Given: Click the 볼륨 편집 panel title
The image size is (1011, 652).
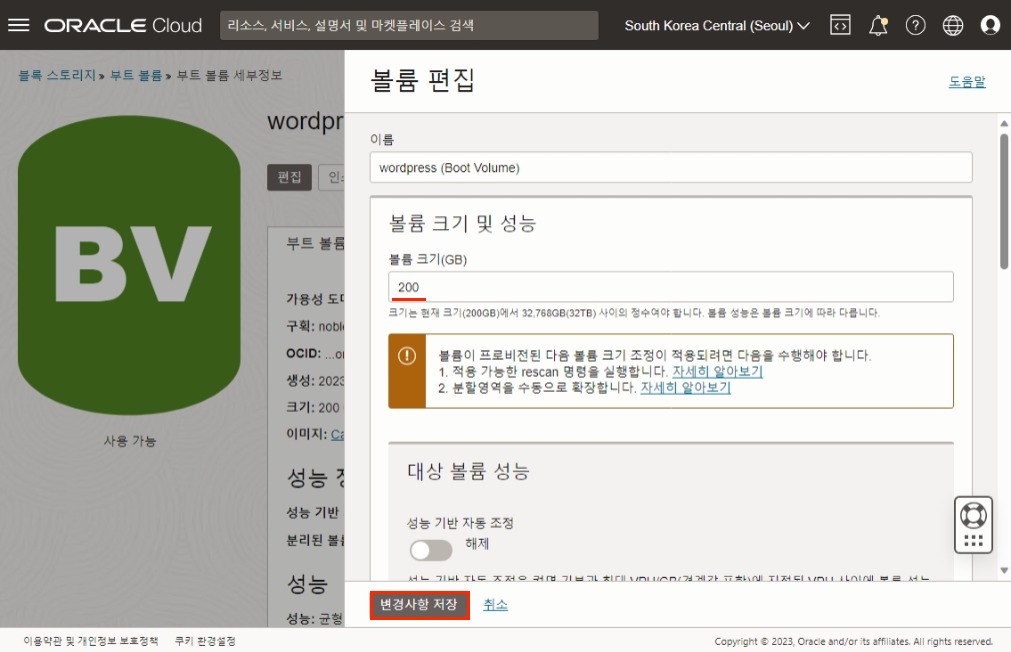Looking at the screenshot, I should click(422, 80).
